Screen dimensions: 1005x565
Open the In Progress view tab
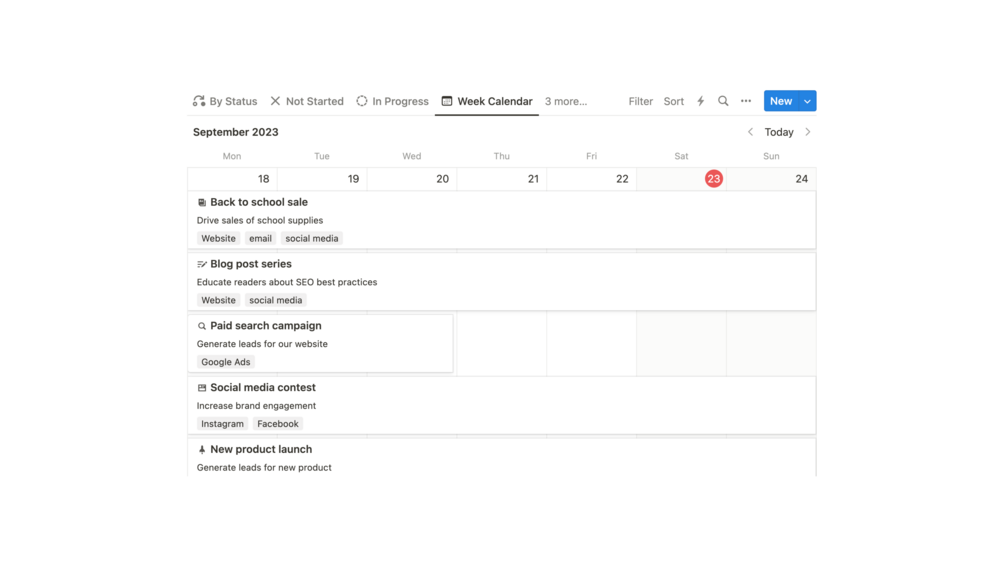click(392, 101)
